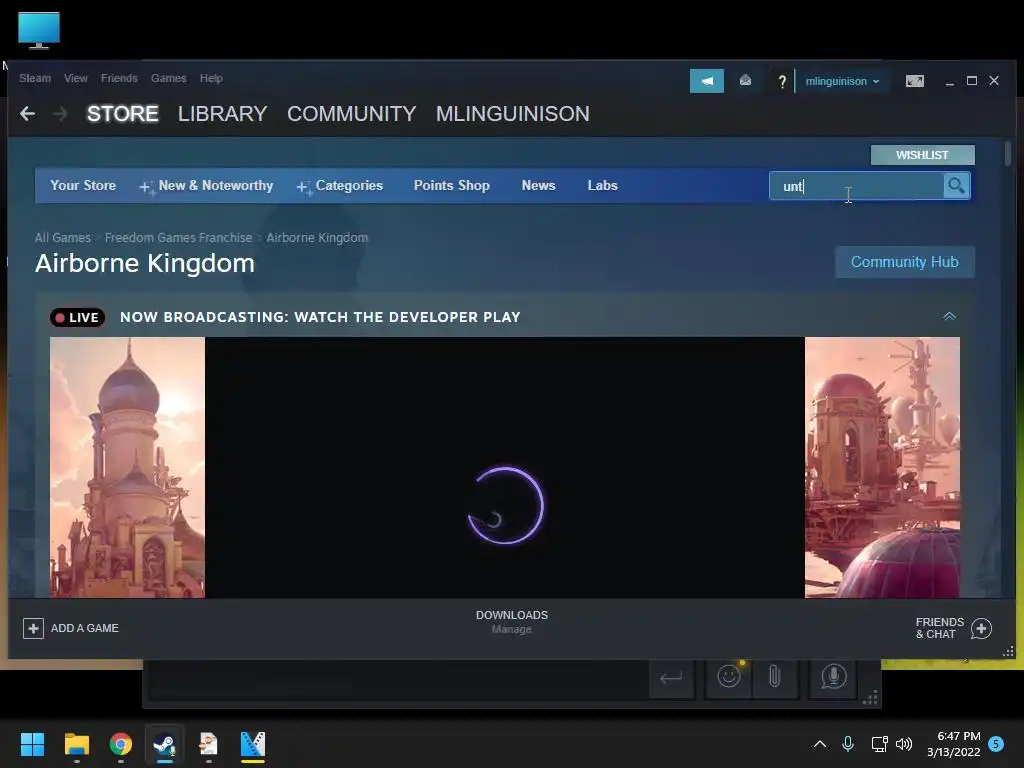Open DOWNLOADS Manage section
1024x768 pixels.
click(511, 622)
